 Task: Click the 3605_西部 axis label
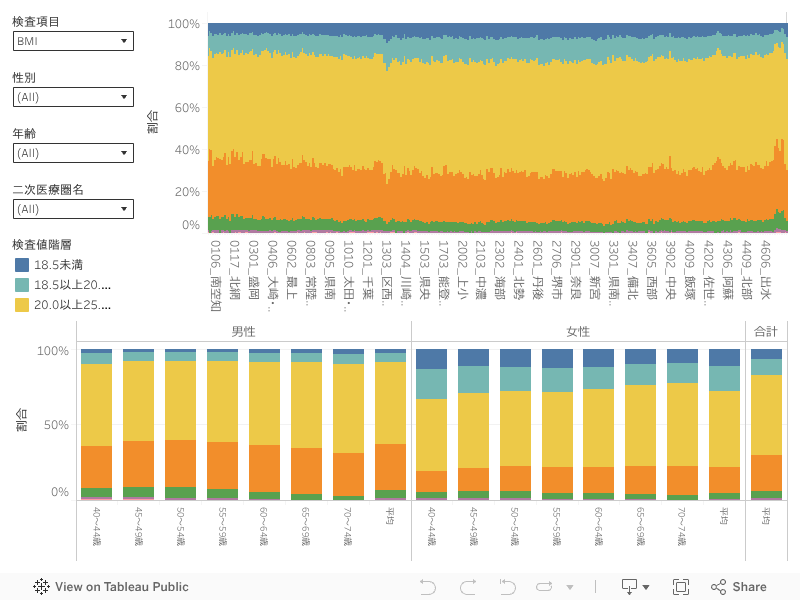[651, 269]
